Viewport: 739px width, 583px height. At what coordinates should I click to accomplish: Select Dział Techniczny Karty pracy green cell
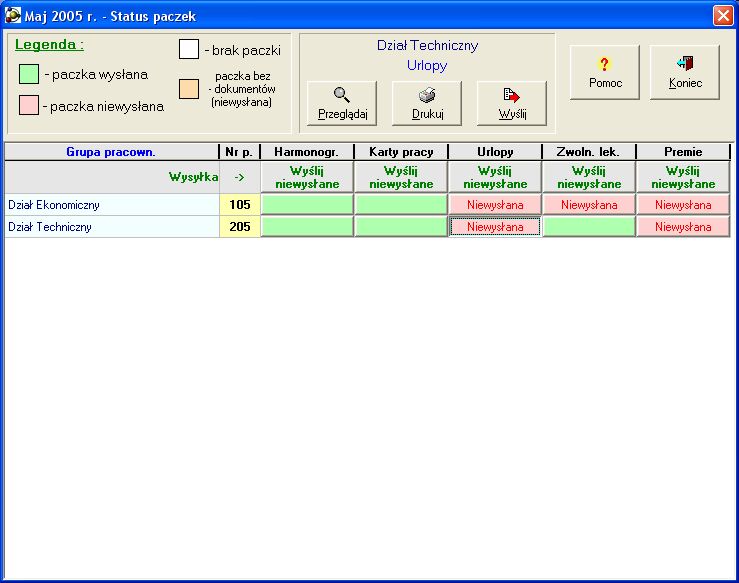tap(401, 227)
